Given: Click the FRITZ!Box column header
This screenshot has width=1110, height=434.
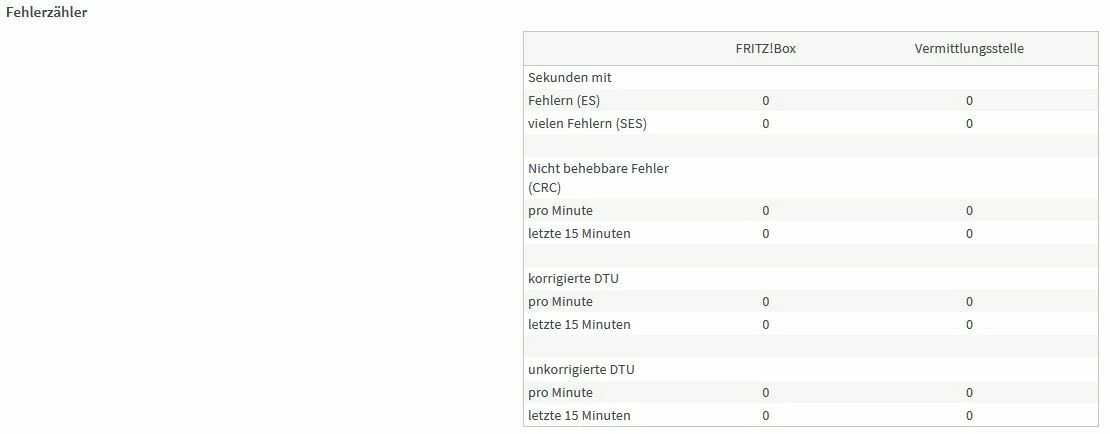Looking at the screenshot, I should [x=766, y=48].
